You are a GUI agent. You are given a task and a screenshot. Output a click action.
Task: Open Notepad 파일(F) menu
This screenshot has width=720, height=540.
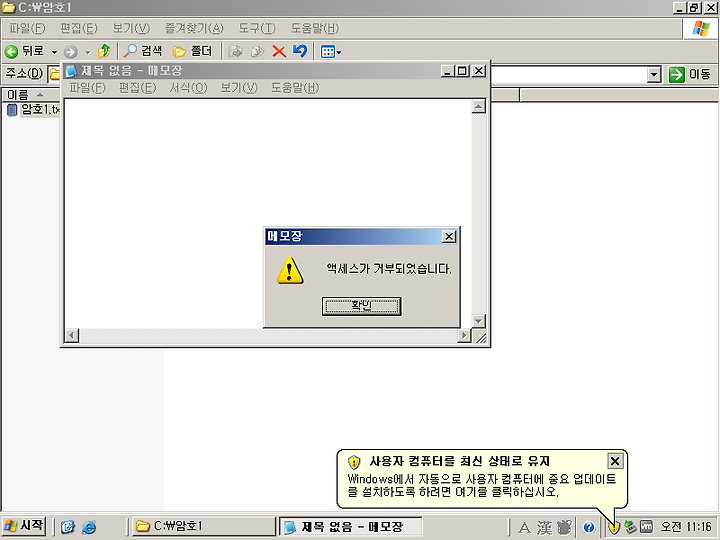87,88
